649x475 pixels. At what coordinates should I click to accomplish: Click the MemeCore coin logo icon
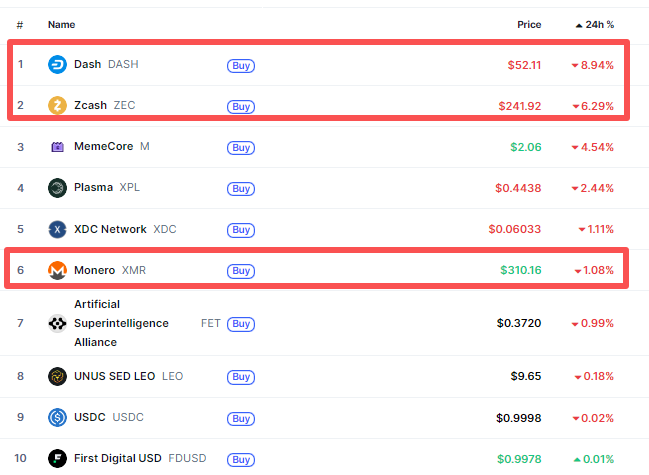(57, 147)
